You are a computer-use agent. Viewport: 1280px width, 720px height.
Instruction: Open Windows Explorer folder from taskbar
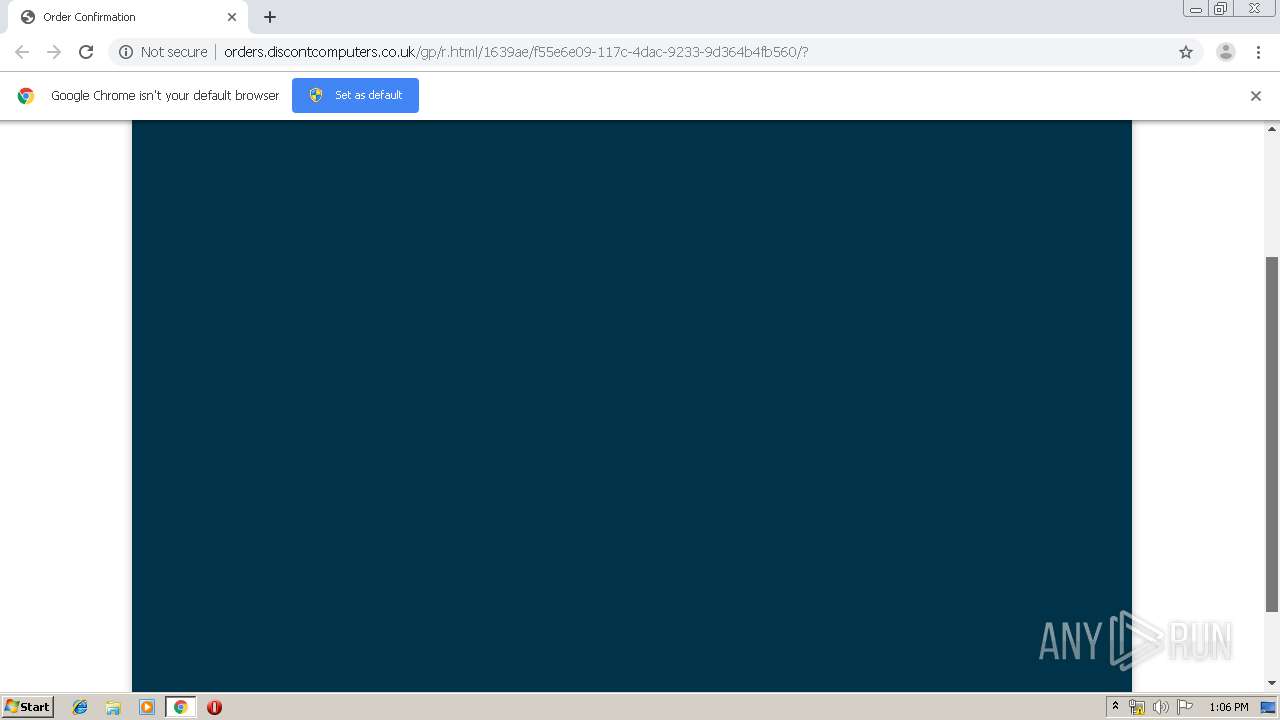pos(113,707)
